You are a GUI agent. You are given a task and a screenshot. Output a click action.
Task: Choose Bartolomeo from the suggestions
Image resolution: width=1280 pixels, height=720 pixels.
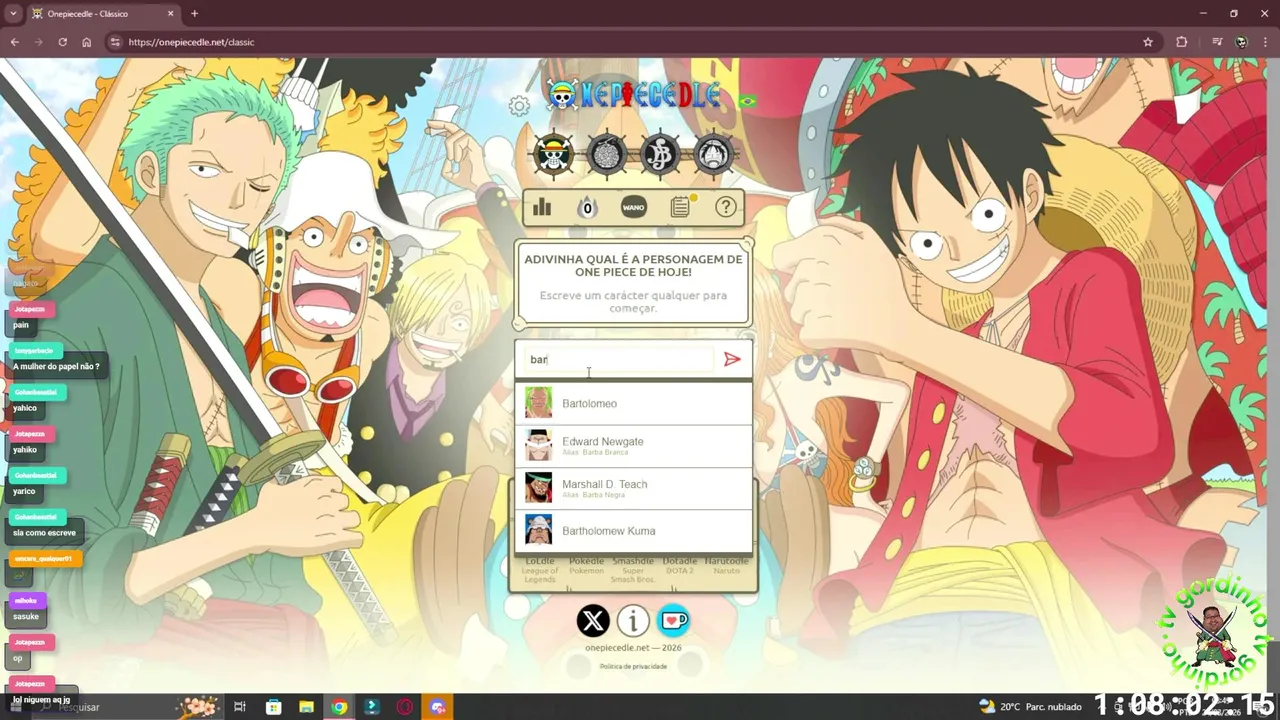633,403
